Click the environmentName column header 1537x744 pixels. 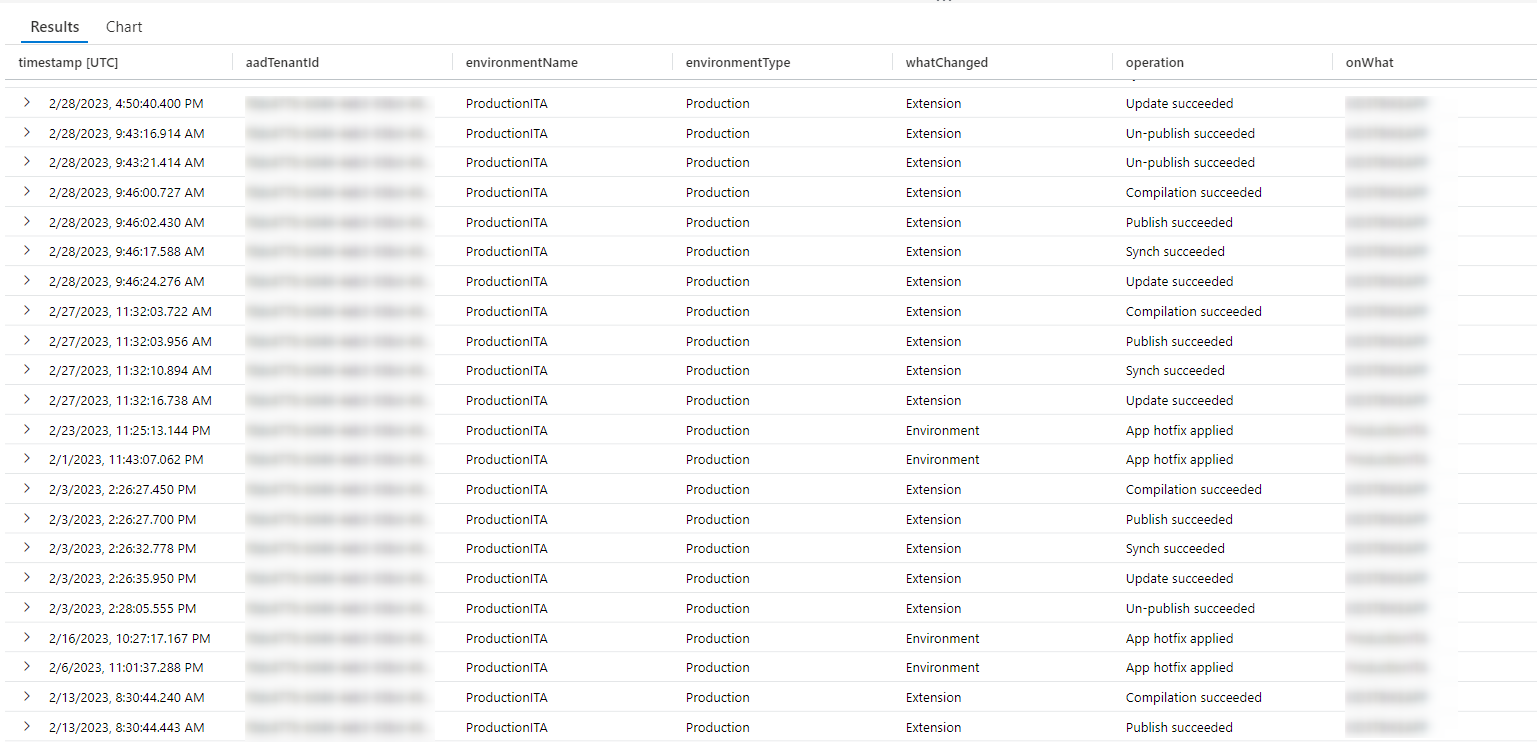point(521,63)
